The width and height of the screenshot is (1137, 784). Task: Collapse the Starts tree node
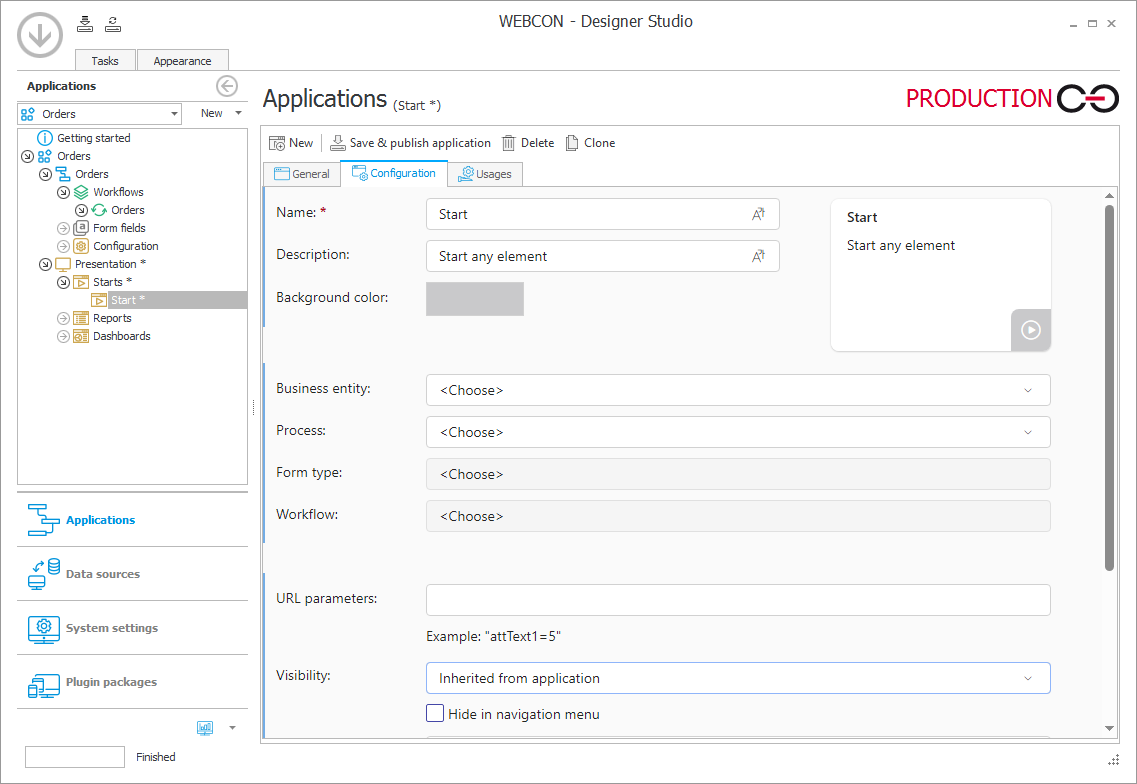point(63,282)
